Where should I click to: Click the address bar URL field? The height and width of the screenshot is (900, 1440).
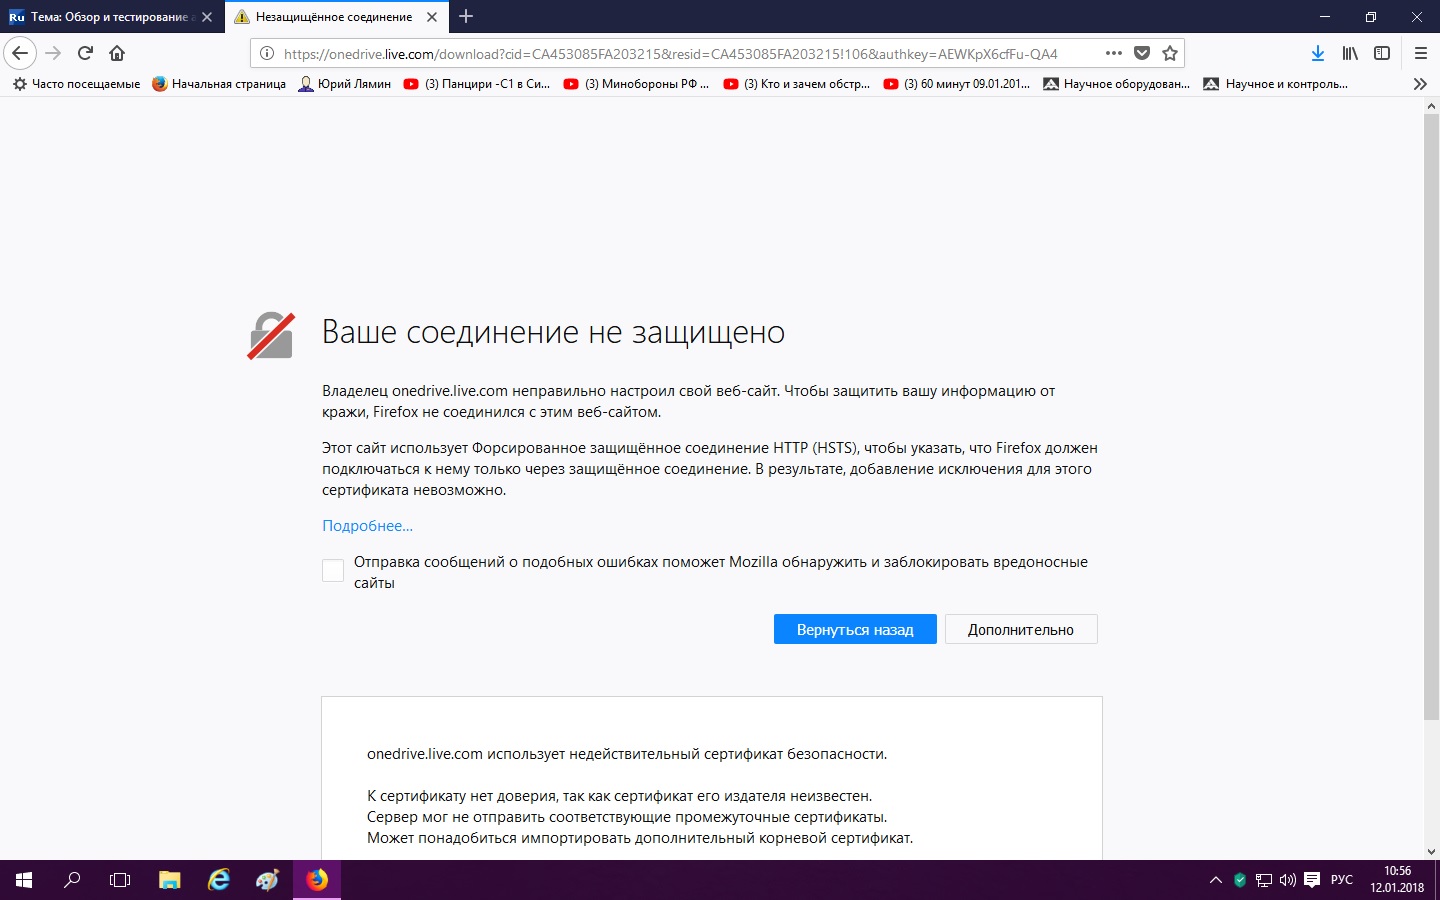(x=670, y=54)
